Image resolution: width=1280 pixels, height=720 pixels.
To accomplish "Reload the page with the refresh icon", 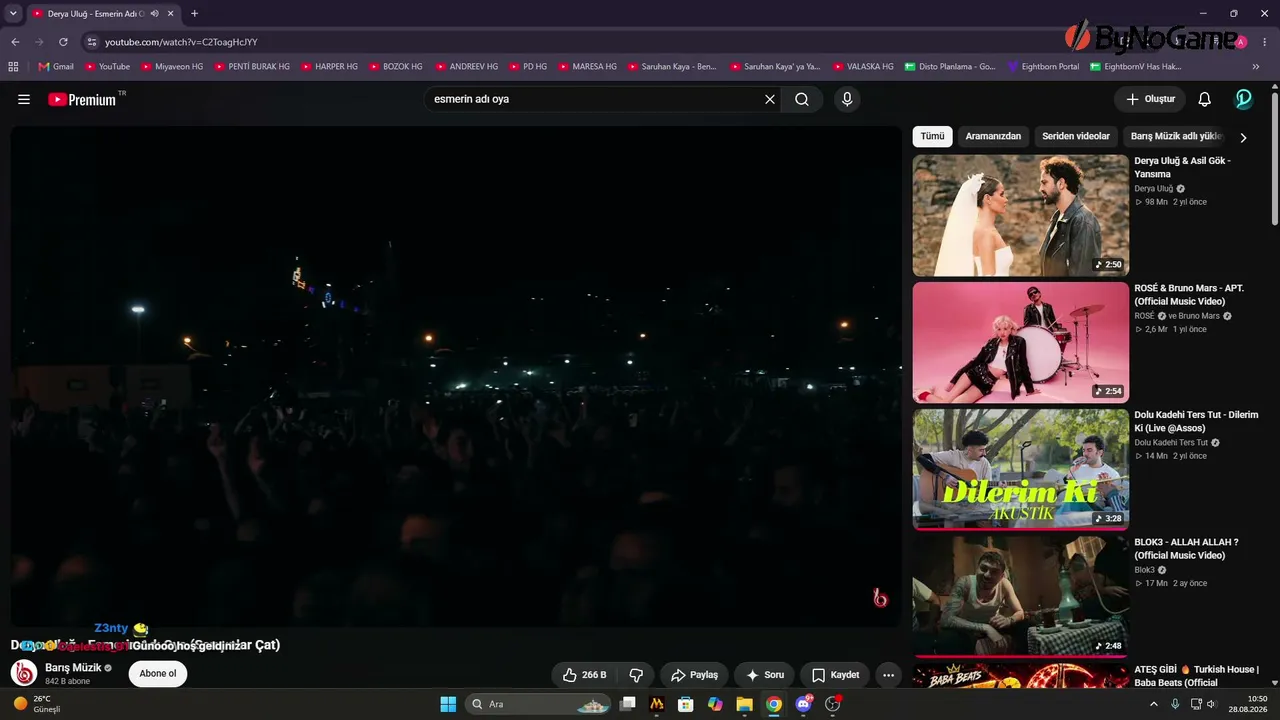I will pyautogui.click(x=63, y=42).
